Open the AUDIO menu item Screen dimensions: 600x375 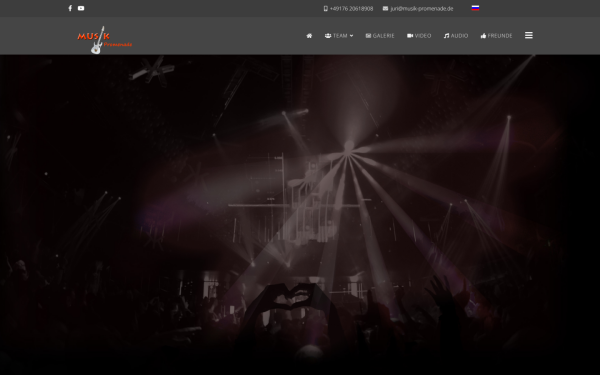coord(456,36)
